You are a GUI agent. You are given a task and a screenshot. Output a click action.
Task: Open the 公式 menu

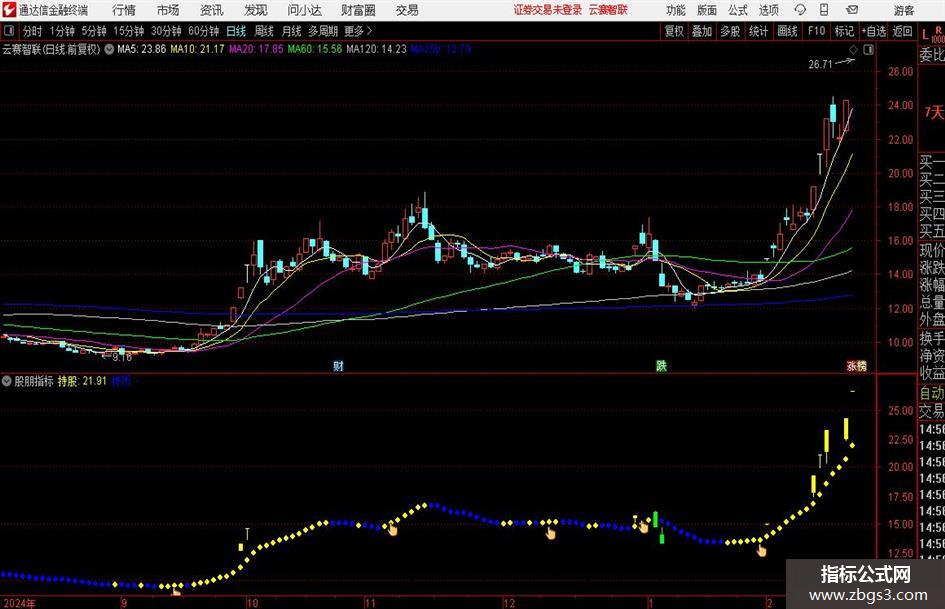pyautogui.click(x=738, y=10)
